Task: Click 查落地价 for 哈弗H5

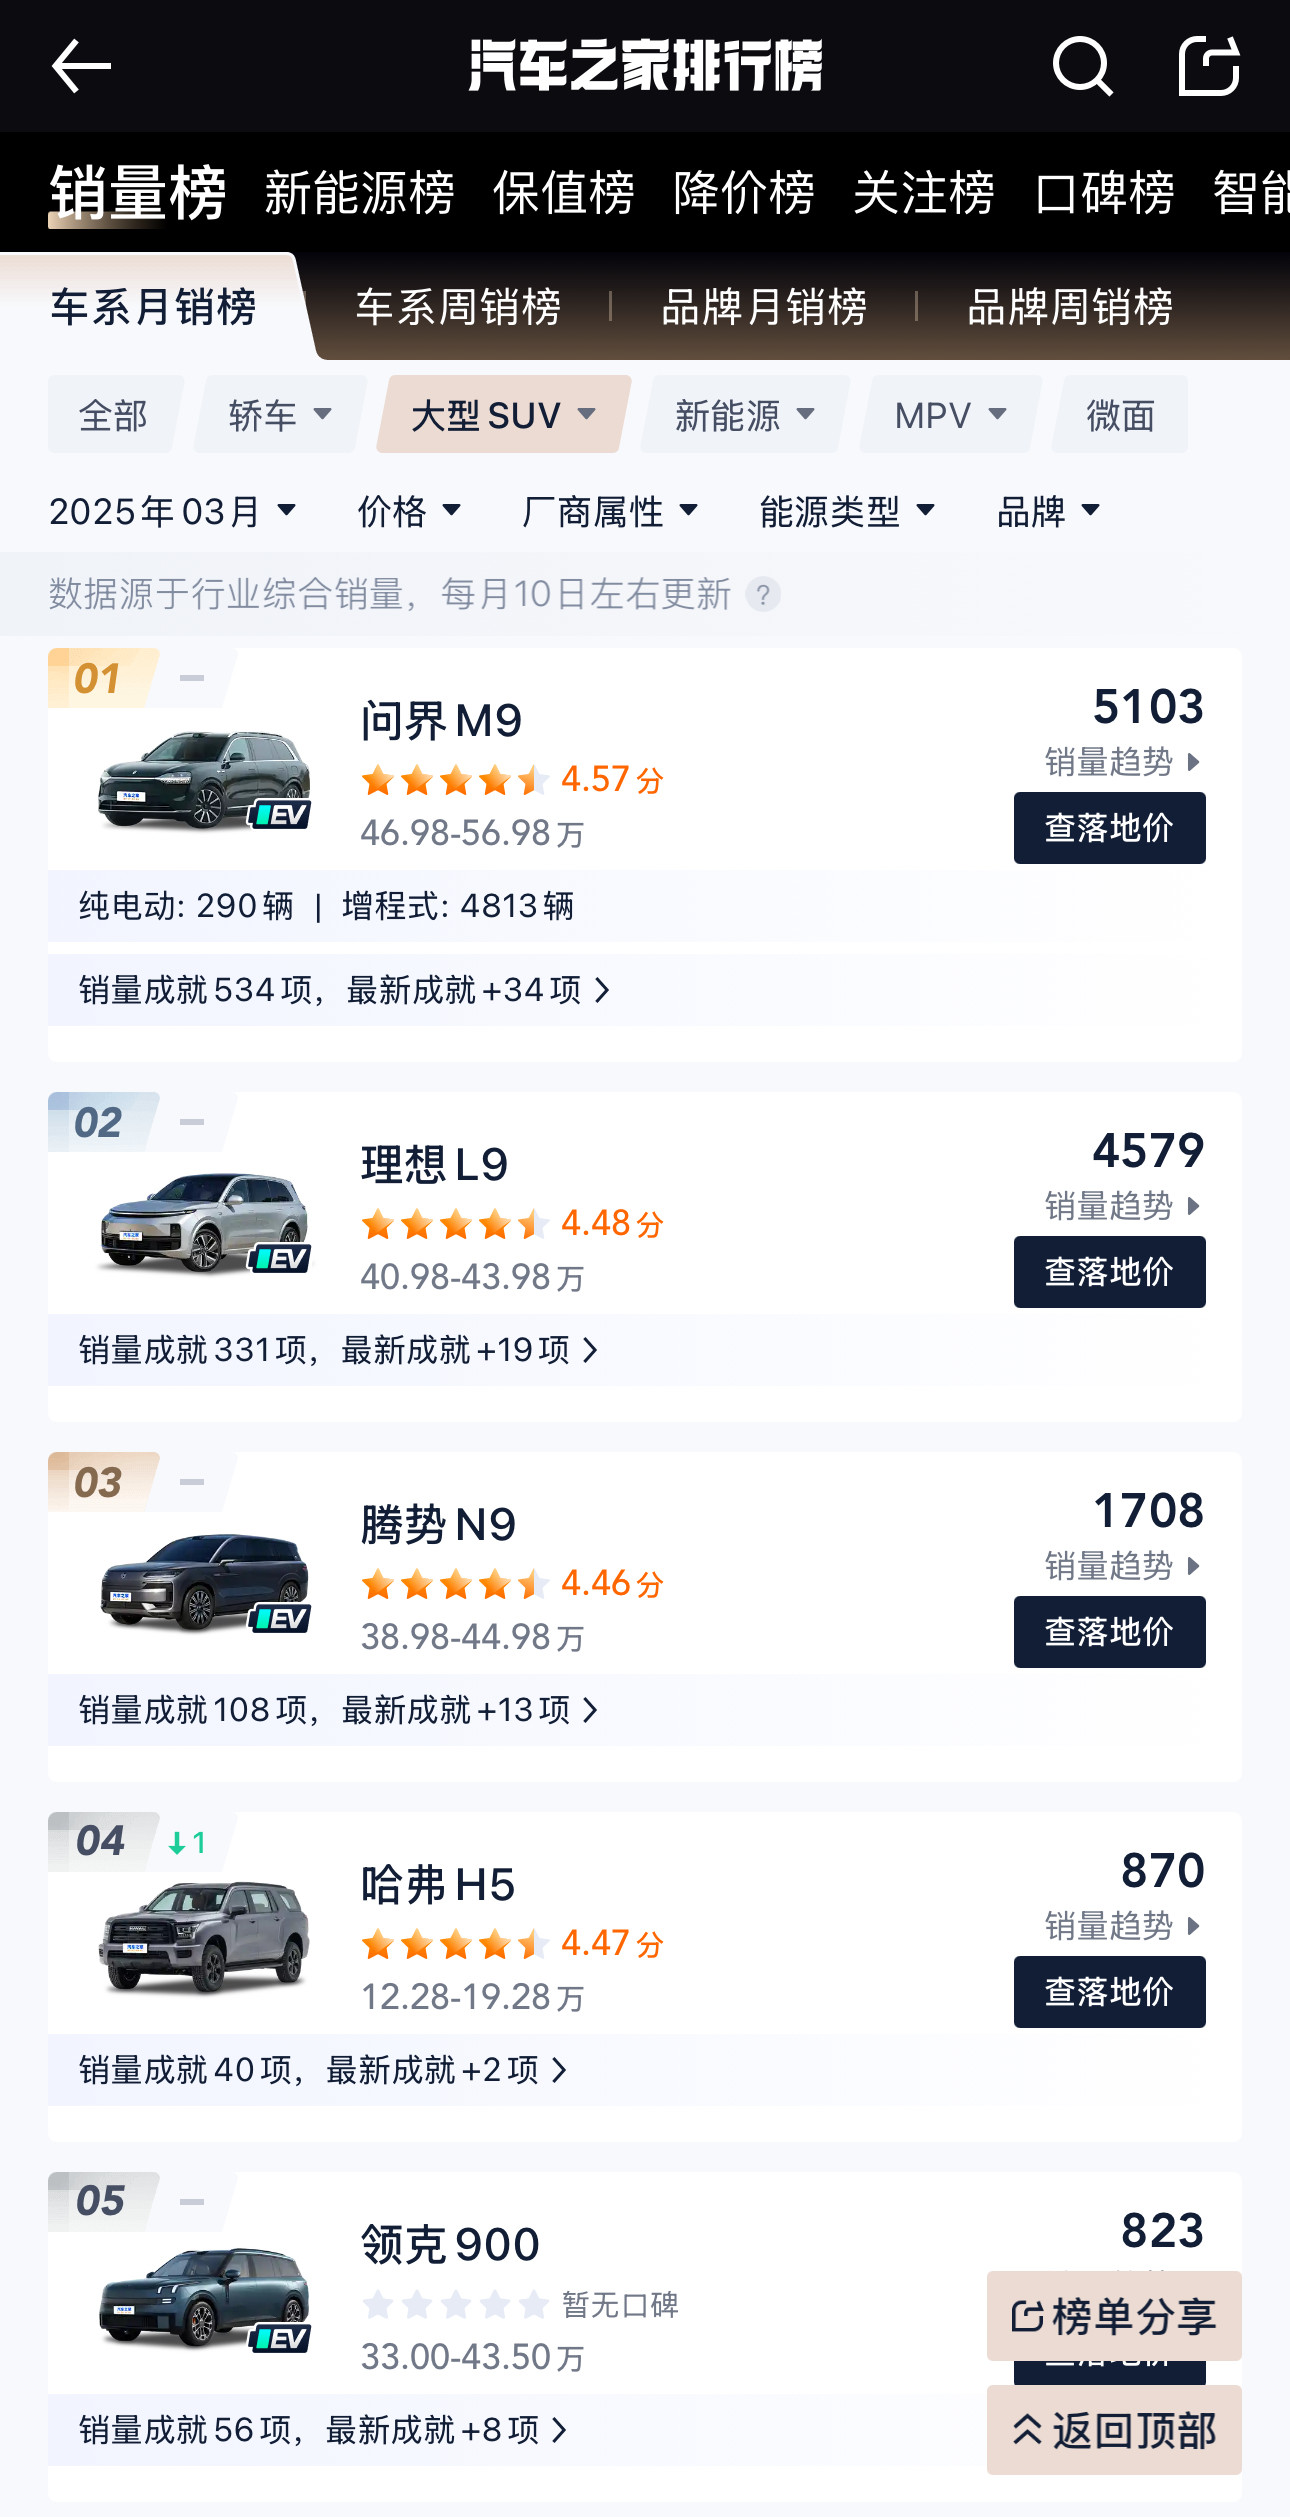Action: click(x=1109, y=1992)
